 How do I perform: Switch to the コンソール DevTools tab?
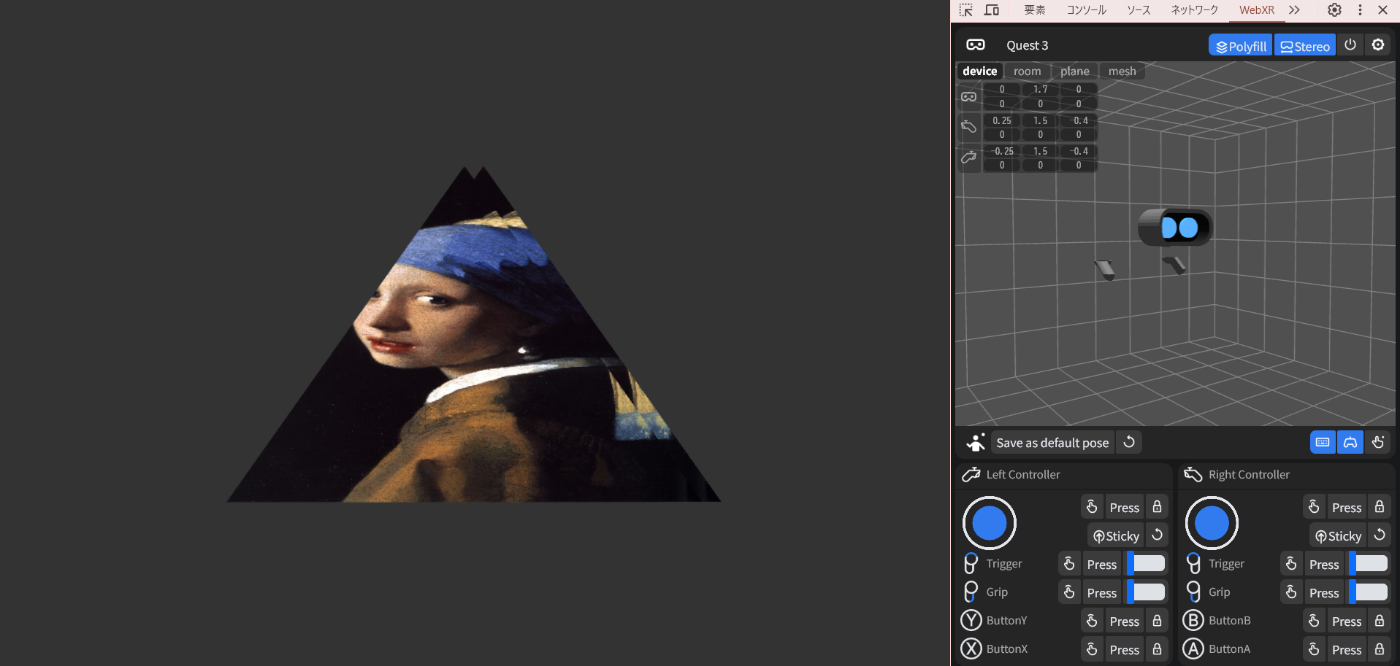(1086, 10)
